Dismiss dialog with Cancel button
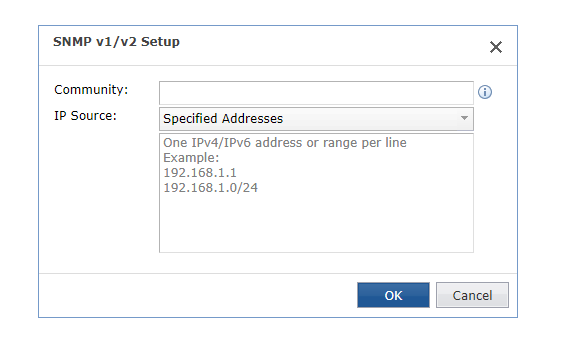This screenshot has width=588, height=361. (x=472, y=295)
